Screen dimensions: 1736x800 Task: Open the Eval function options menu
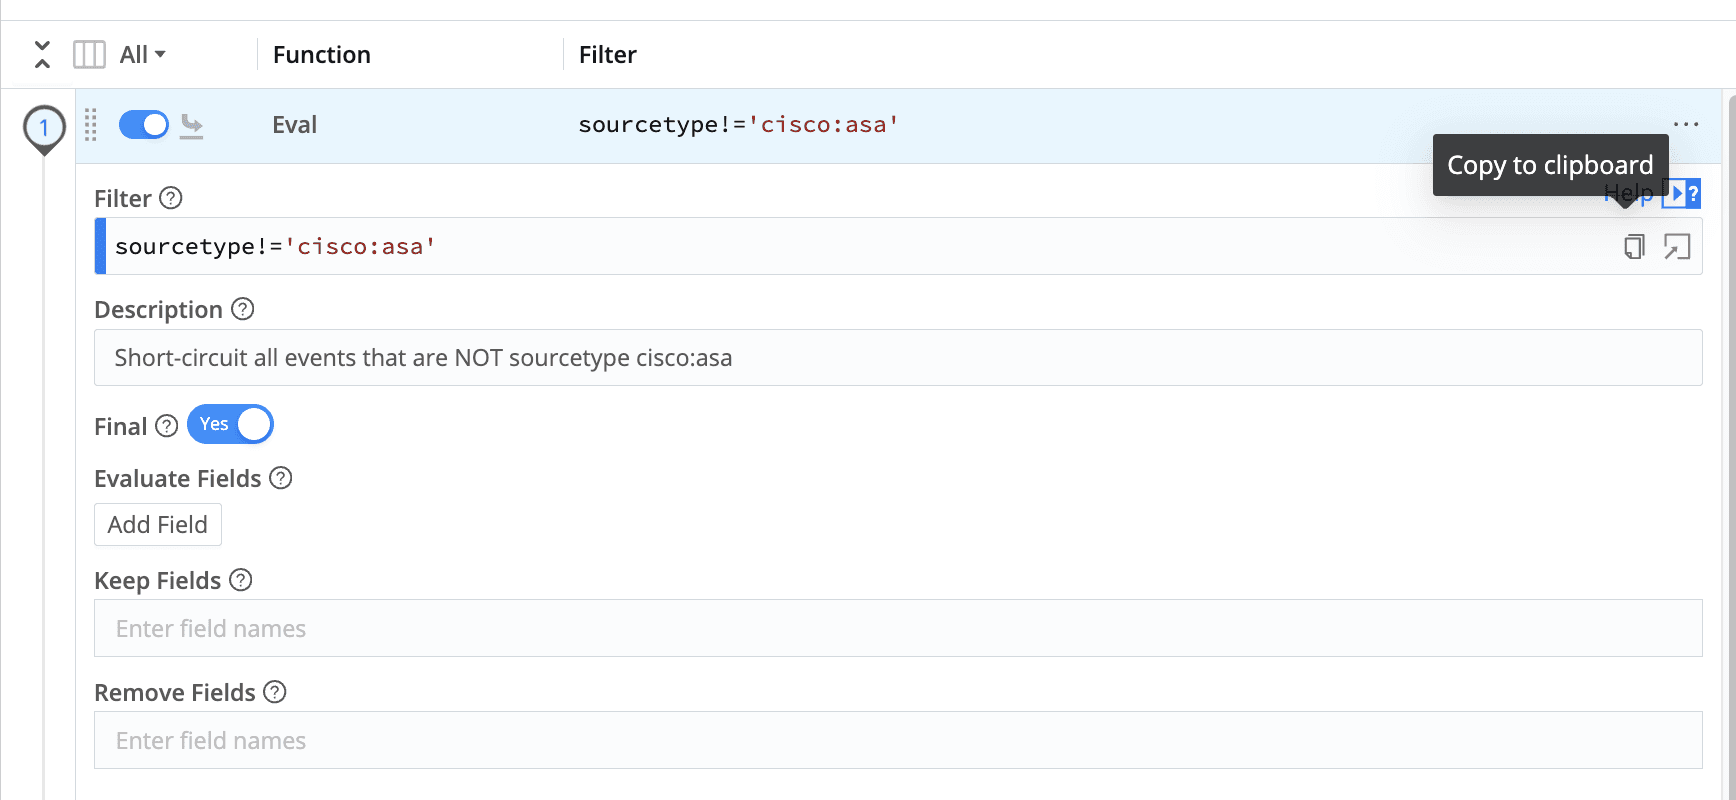[x=1686, y=125]
